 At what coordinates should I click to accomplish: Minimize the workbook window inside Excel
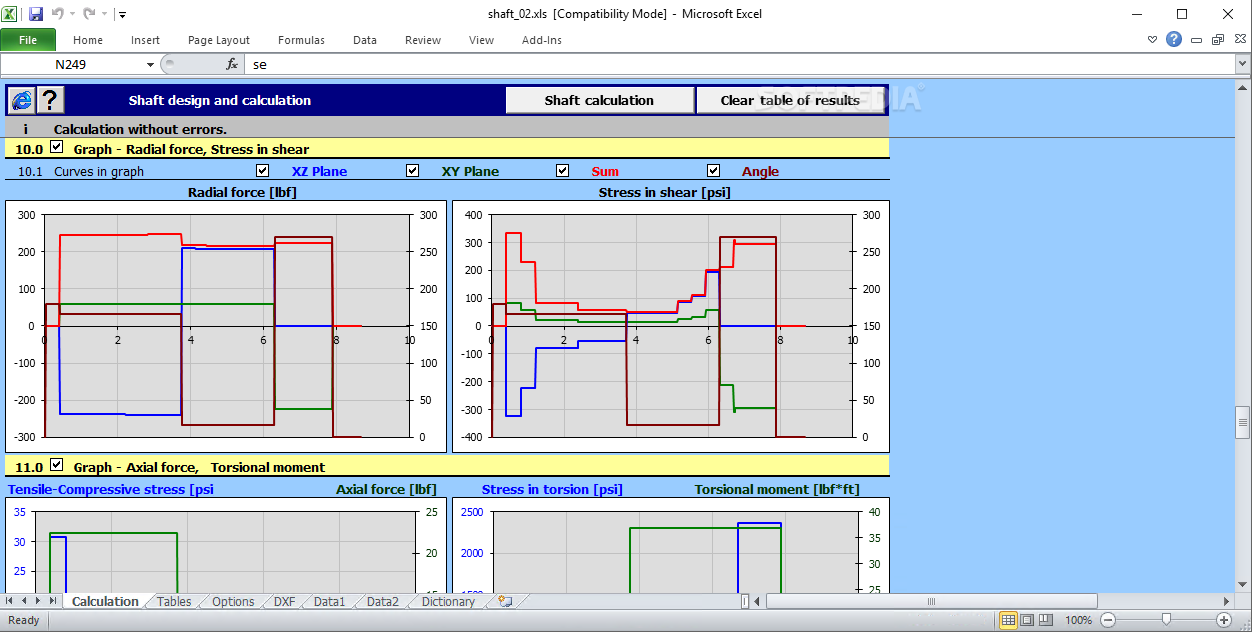tap(1197, 40)
